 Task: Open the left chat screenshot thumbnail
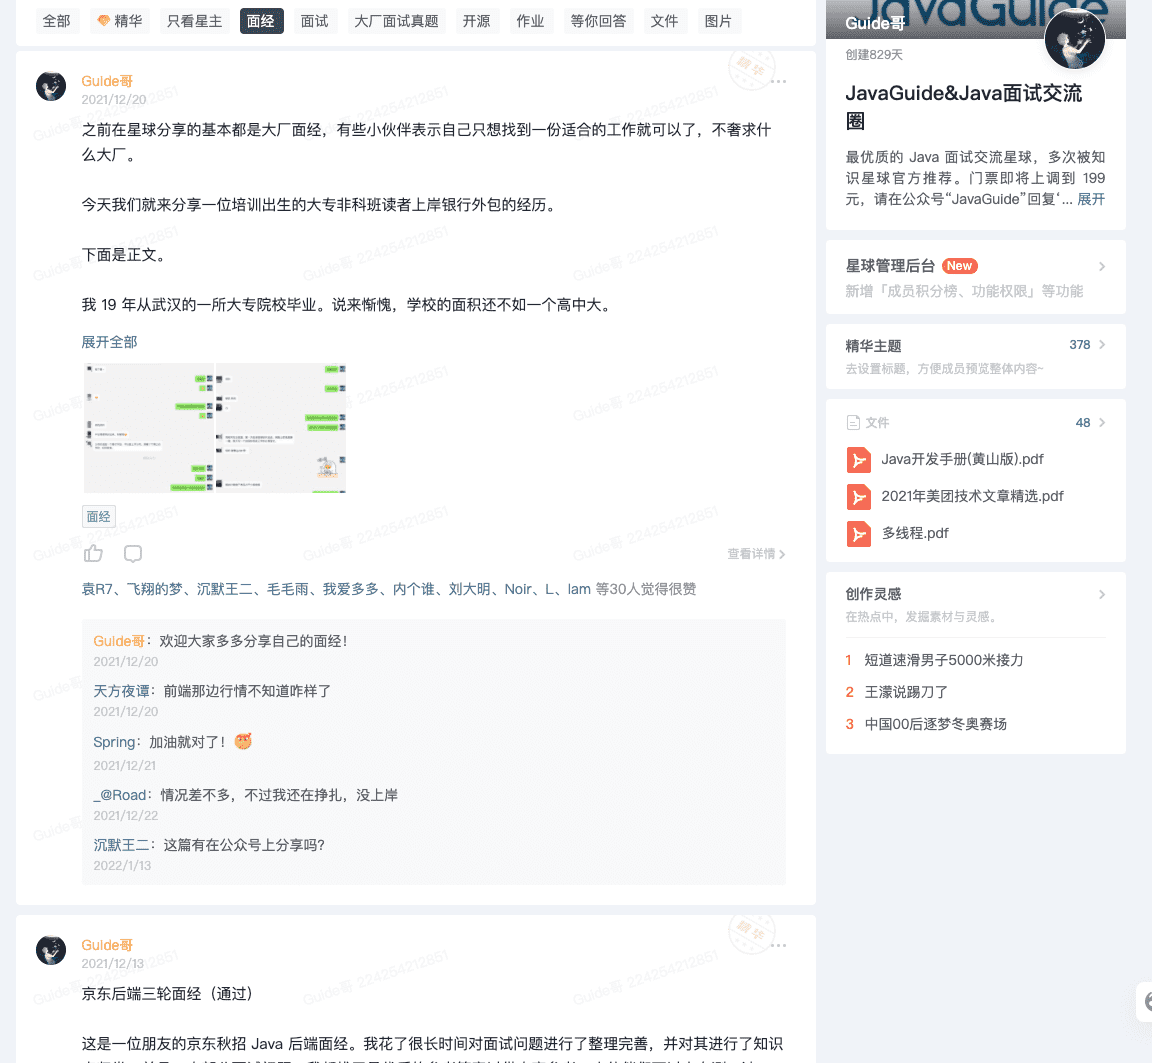click(148, 428)
